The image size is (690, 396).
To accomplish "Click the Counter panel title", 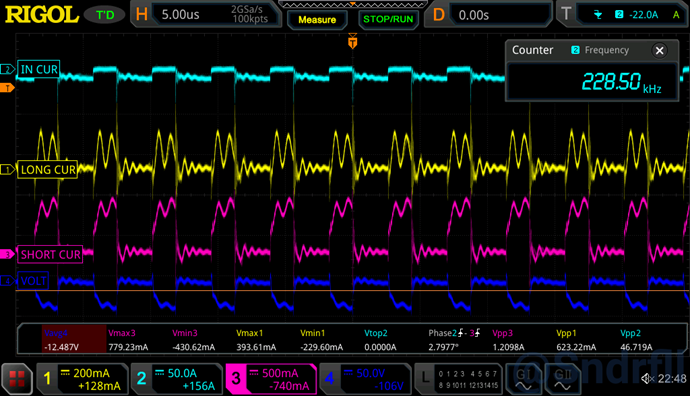I will point(532,50).
